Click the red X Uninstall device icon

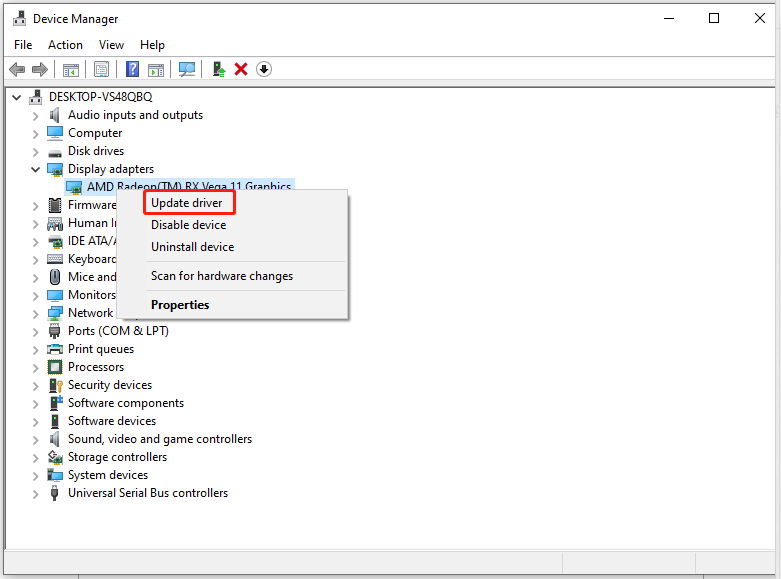point(241,69)
